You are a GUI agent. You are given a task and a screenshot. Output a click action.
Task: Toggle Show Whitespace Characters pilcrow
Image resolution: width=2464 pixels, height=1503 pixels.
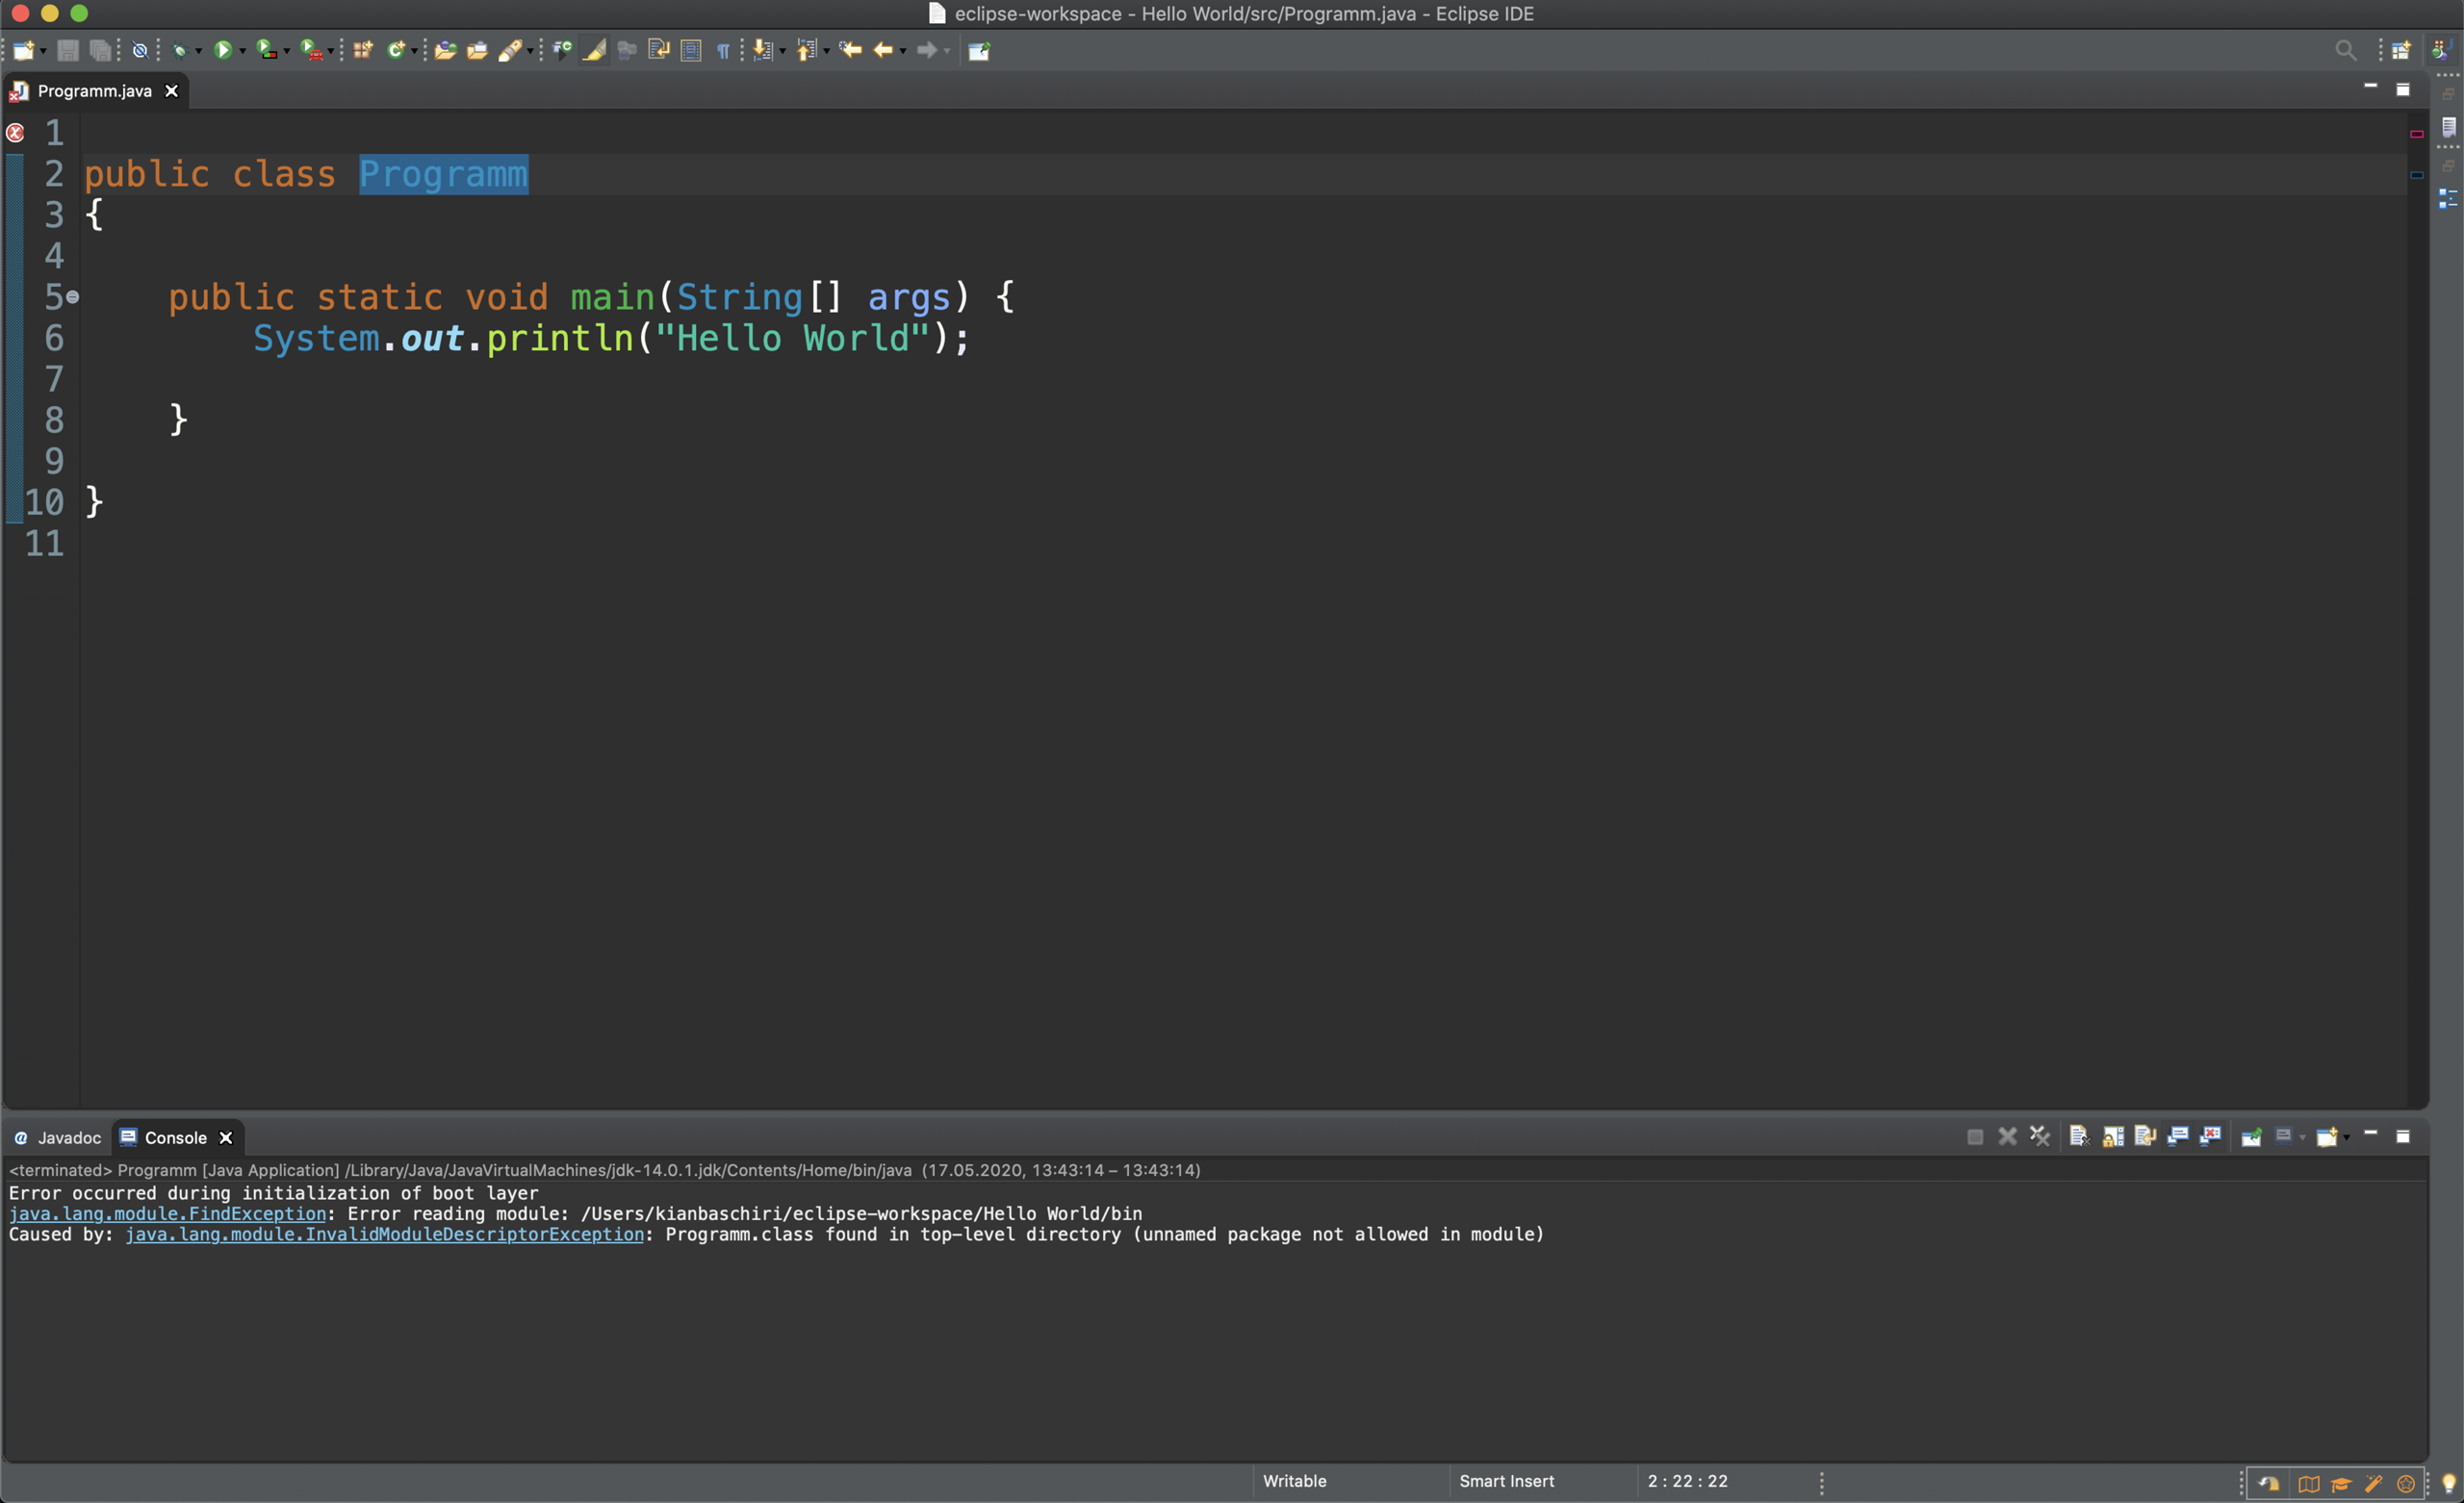(723, 50)
